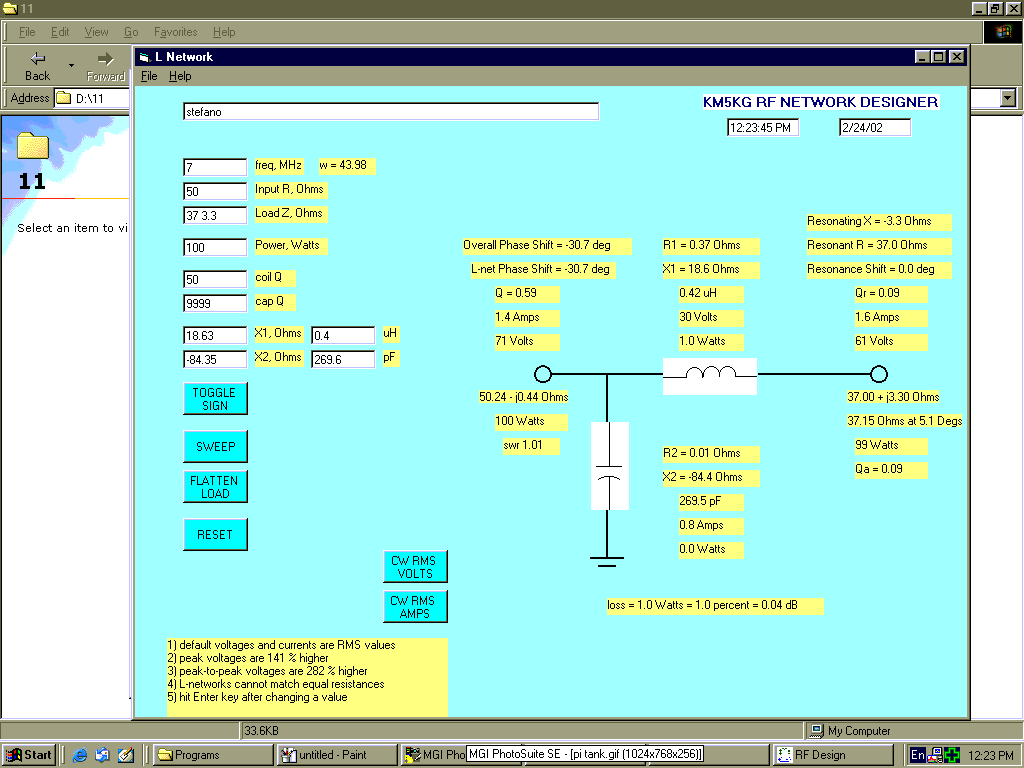
Task: Click the FLATTEN LOAD button
Action: [215, 487]
